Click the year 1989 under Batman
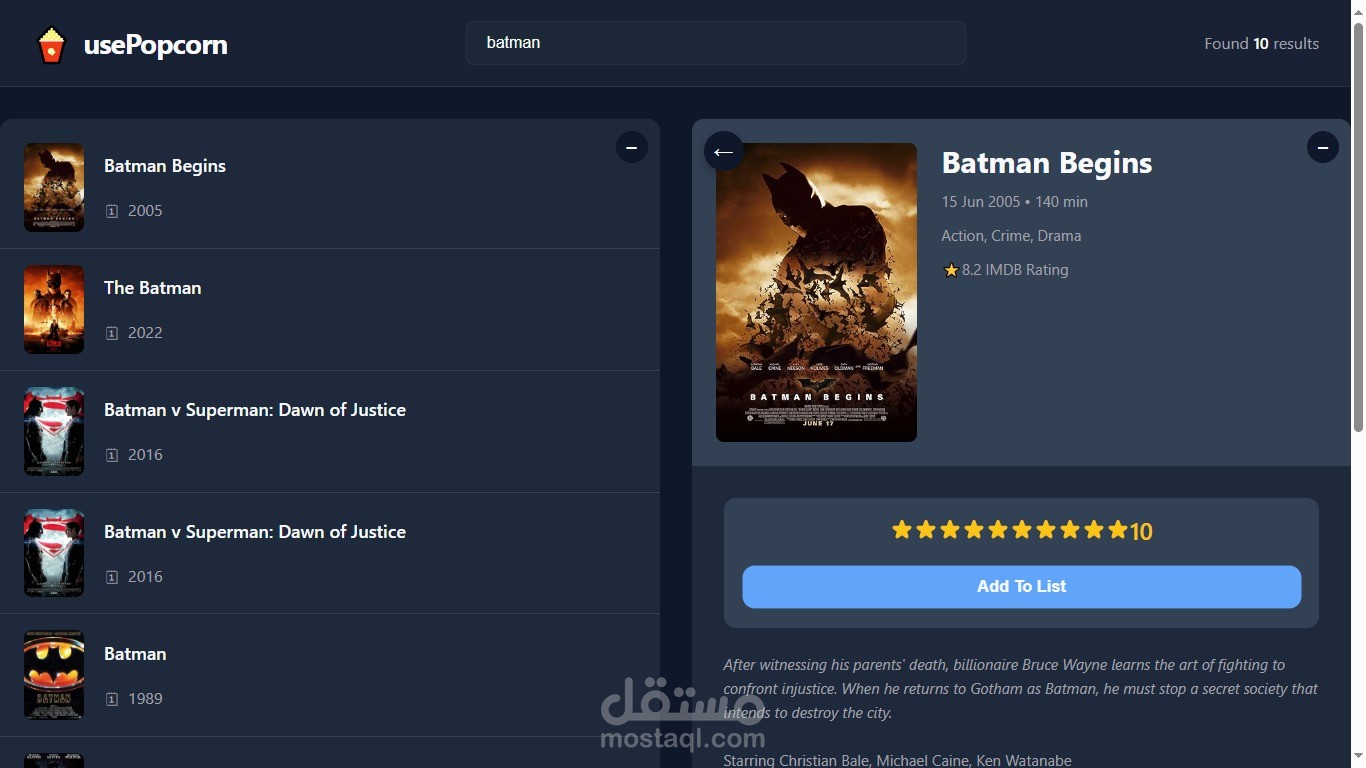Viewport: 1366px width, 768px height. coord(145,699)
